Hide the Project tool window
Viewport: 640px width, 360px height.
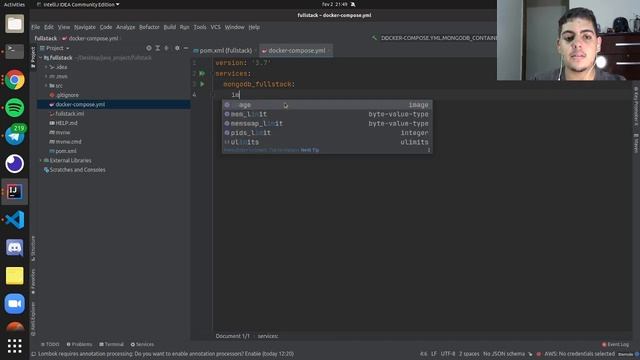pos(186,48)
